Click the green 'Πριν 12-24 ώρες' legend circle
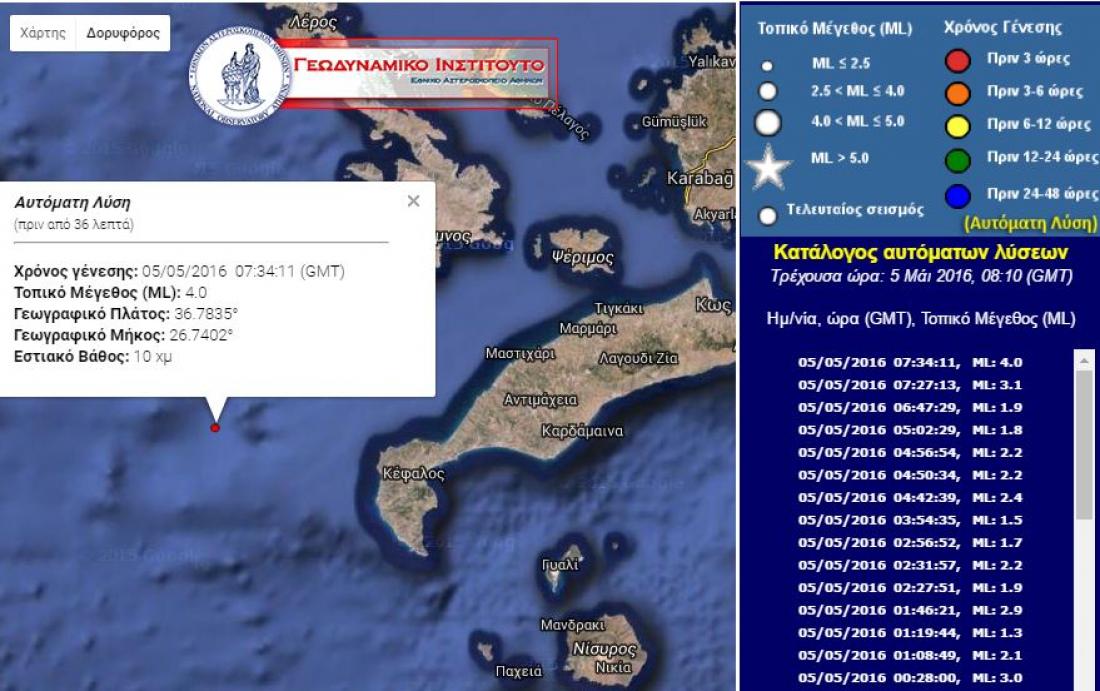The height and width of the screenshot is (691, 1100). [958, 158]
